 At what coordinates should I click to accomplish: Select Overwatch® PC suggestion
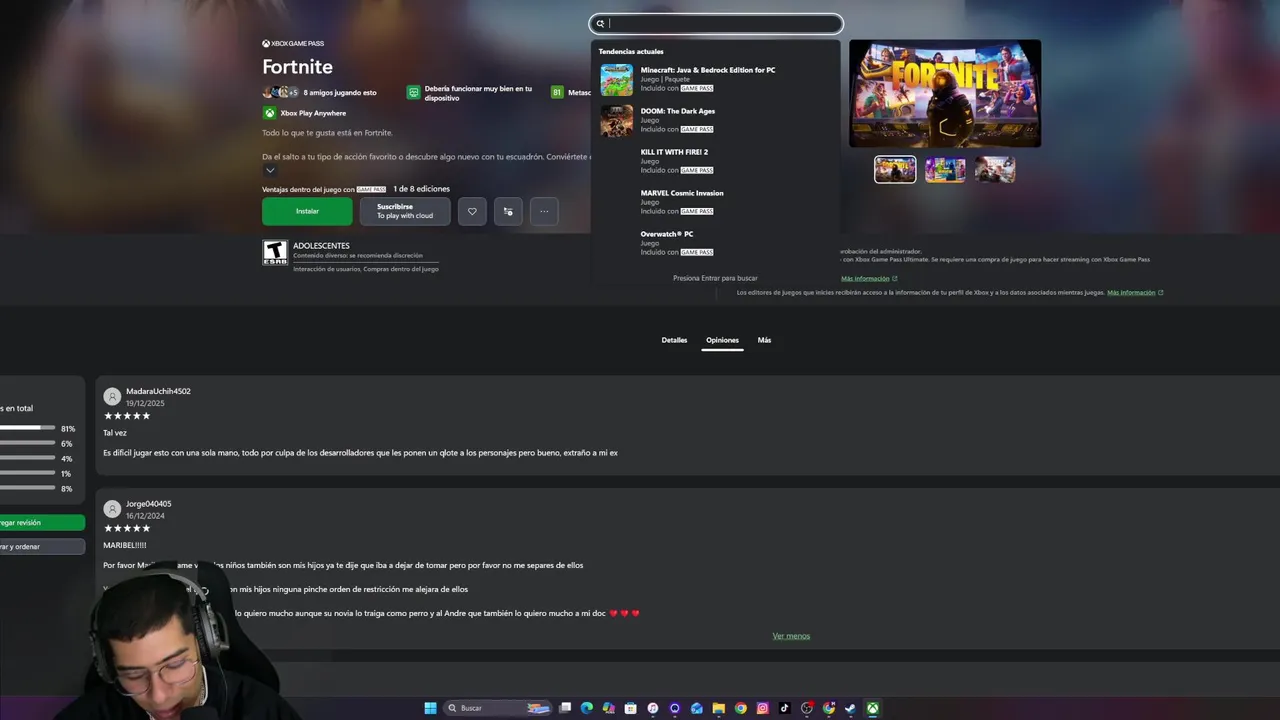coord(715,243)
